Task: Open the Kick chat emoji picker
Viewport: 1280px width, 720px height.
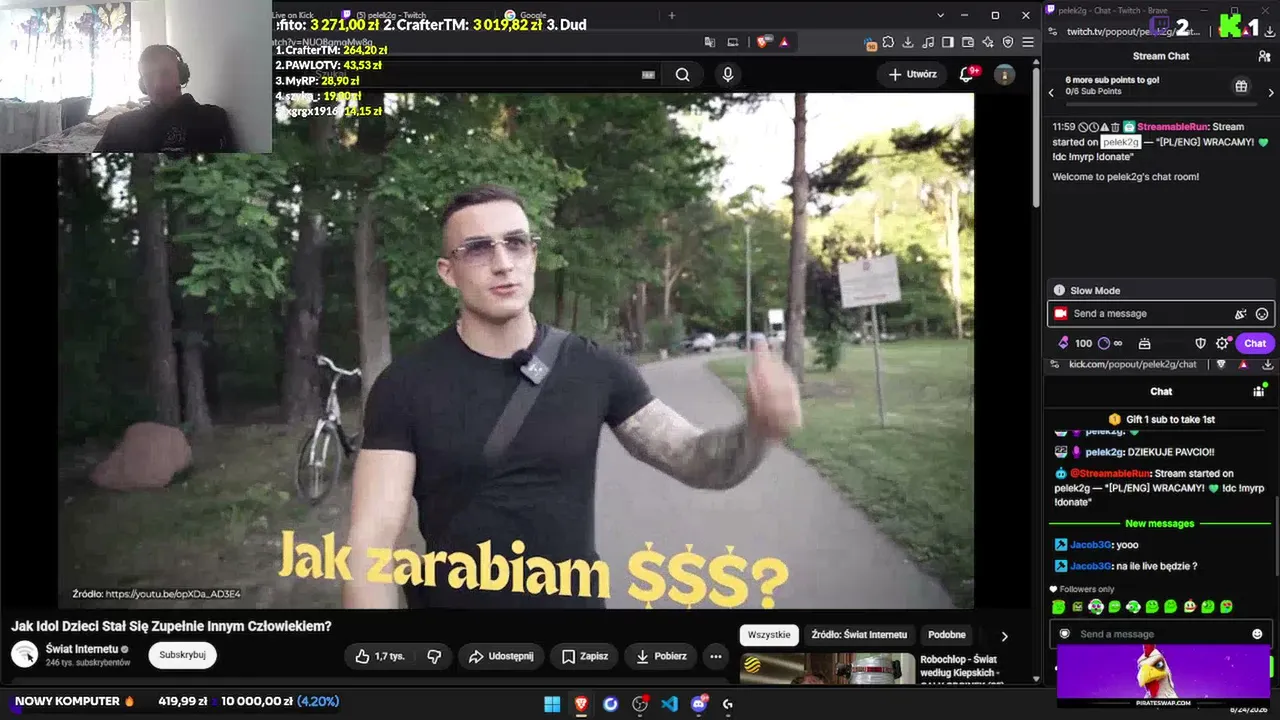Action: click(1257, 634)
